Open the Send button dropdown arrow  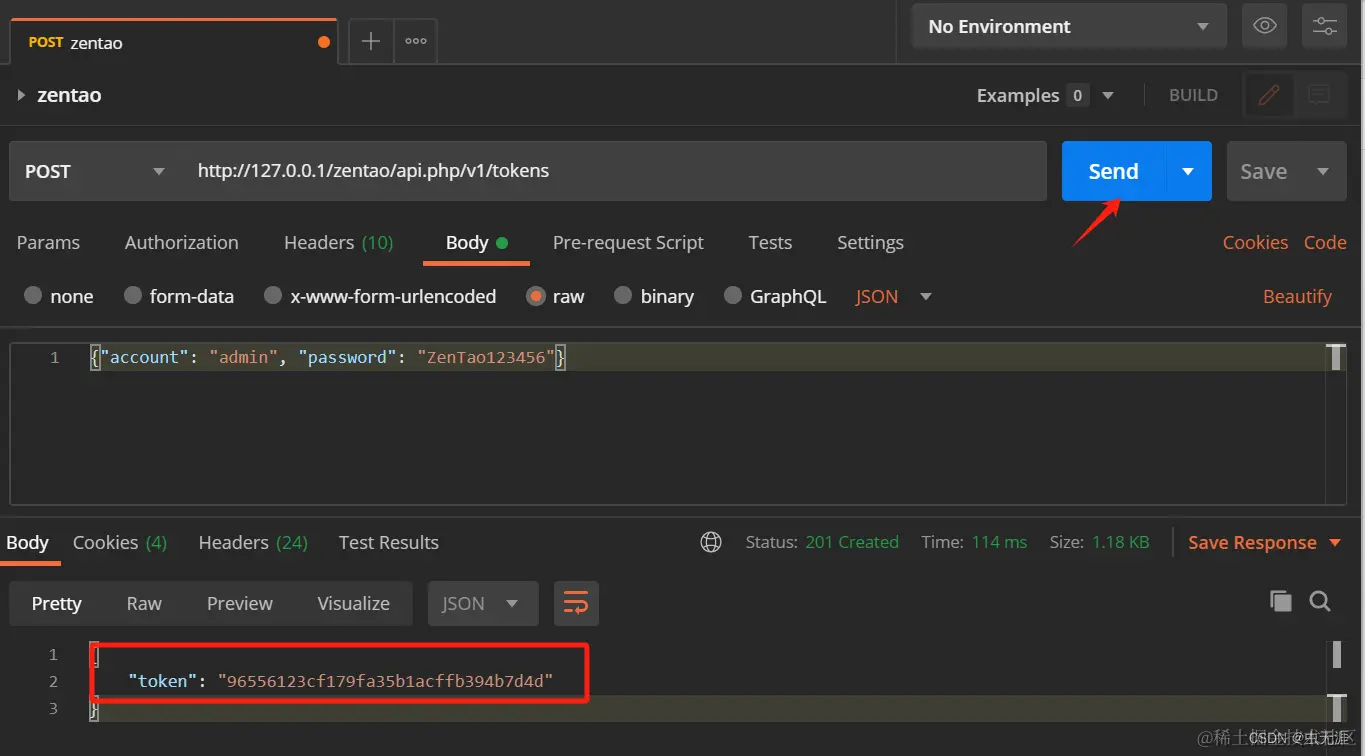point(1188,171)
